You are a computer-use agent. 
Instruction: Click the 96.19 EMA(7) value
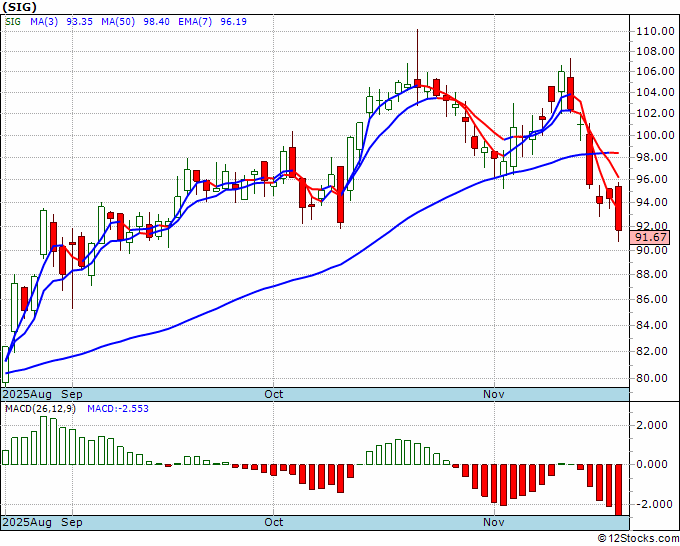click(233, 21)
